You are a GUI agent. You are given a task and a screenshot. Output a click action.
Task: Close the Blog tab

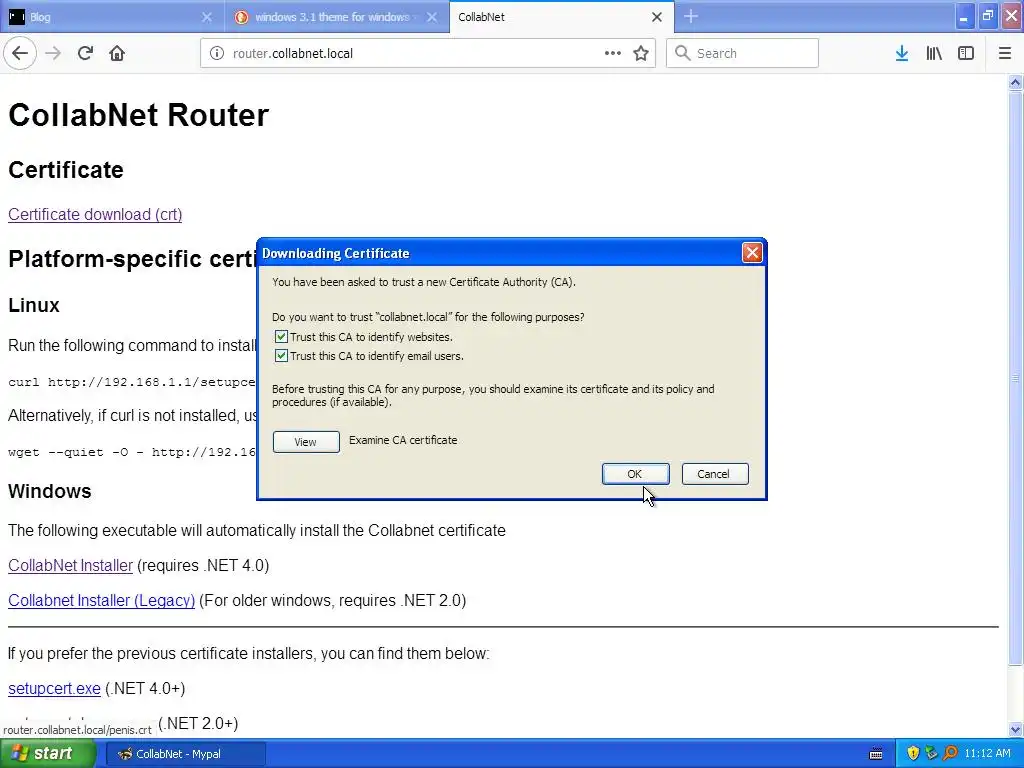click(x=206, y=17)
